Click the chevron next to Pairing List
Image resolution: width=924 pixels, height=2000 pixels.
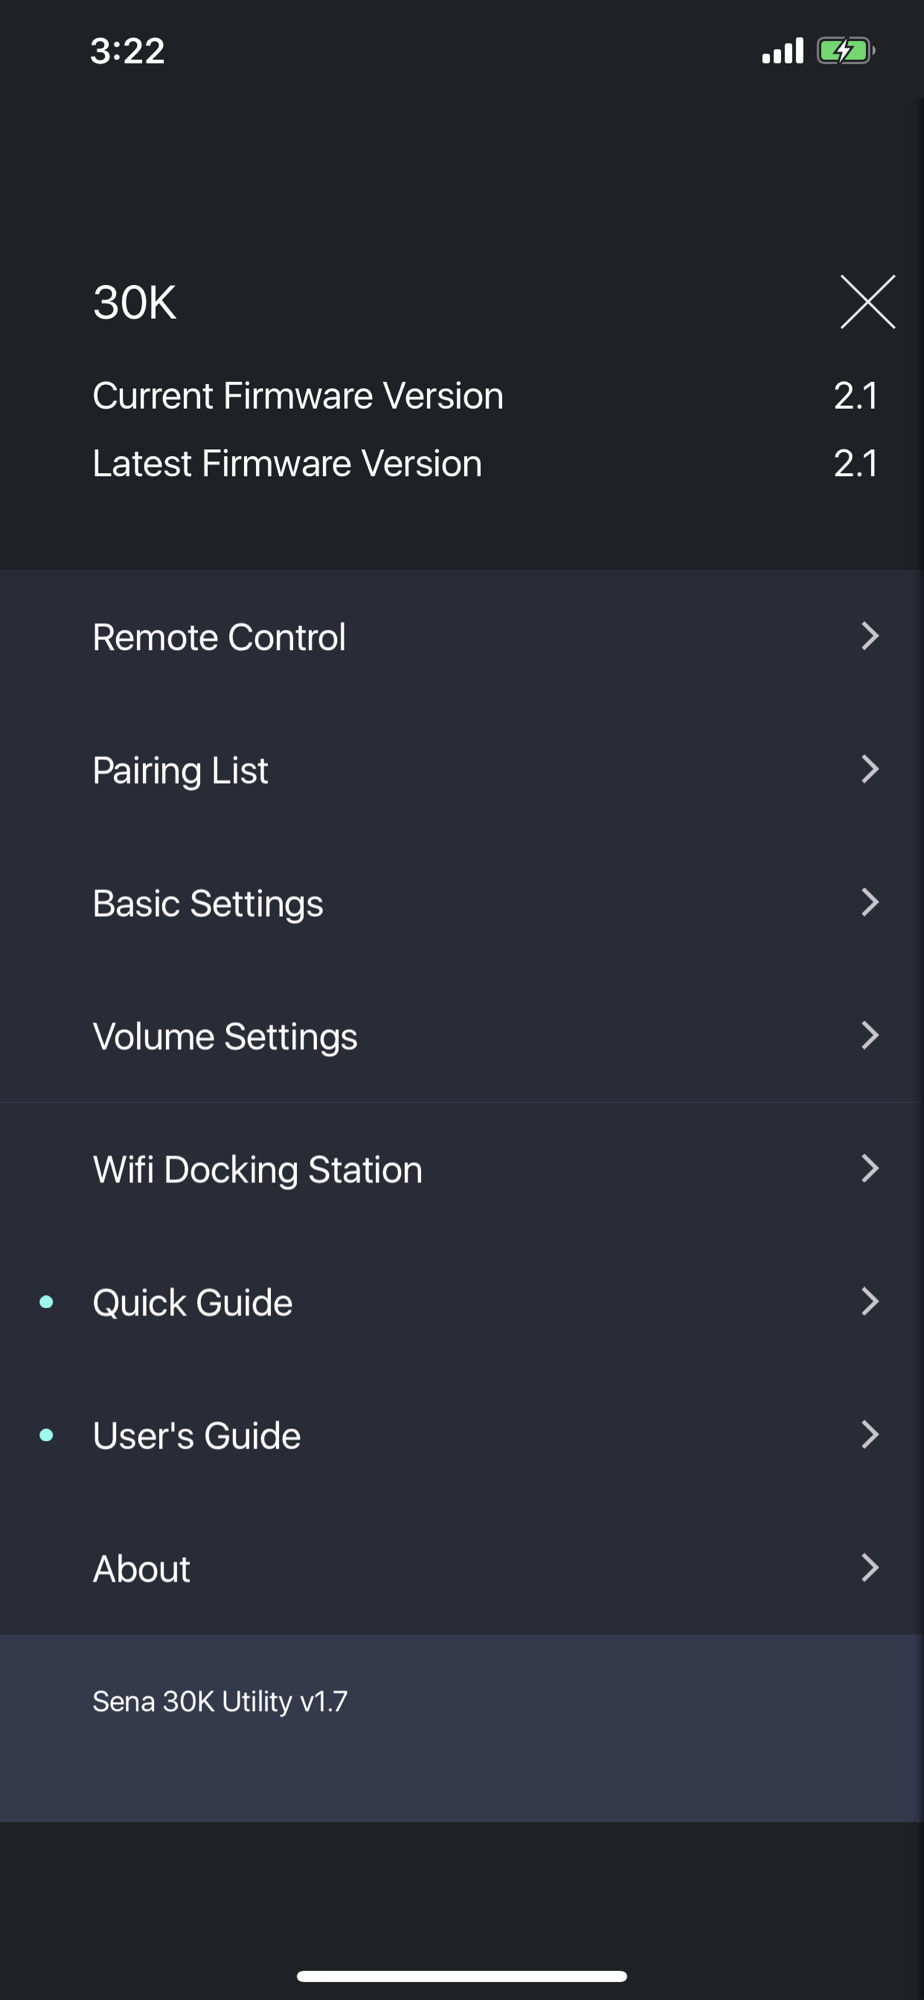pos(870,769)
